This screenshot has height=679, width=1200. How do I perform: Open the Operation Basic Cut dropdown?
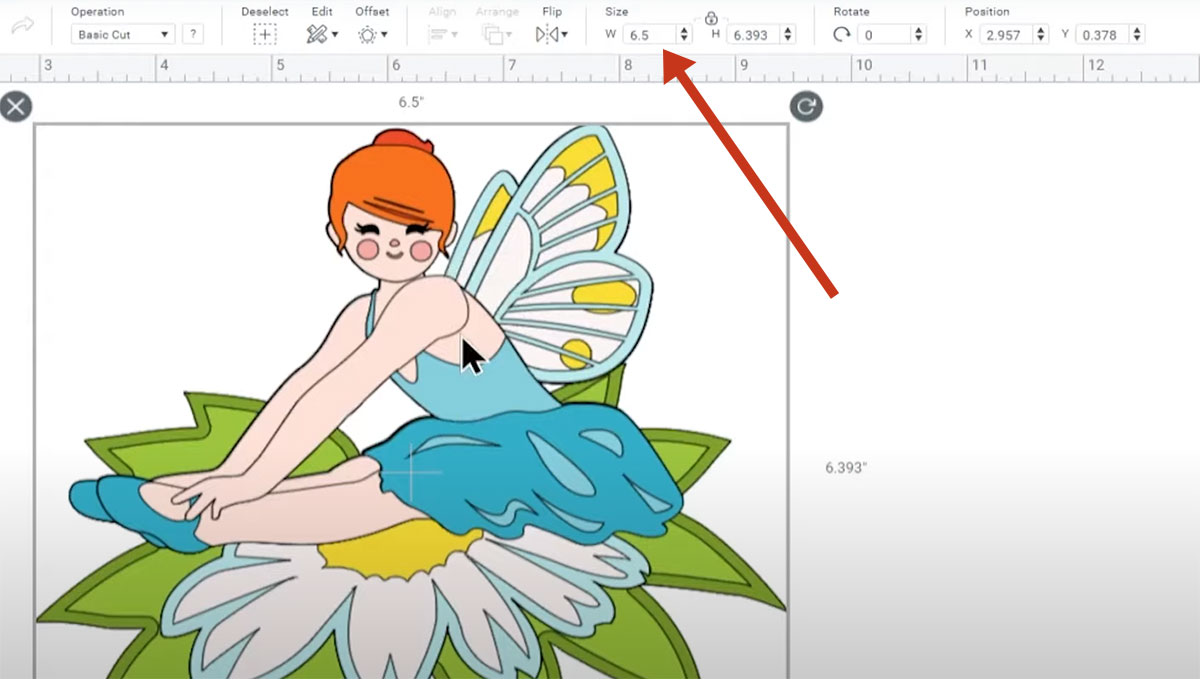(x=122, y=35)
